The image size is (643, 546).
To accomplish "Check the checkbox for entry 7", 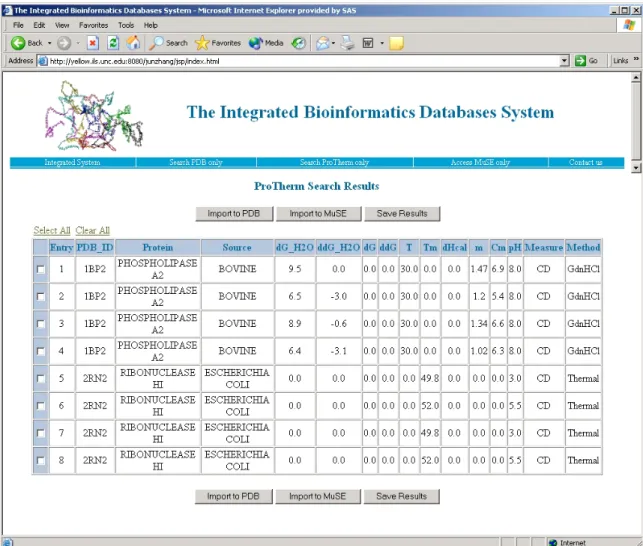I will point(41,433).
